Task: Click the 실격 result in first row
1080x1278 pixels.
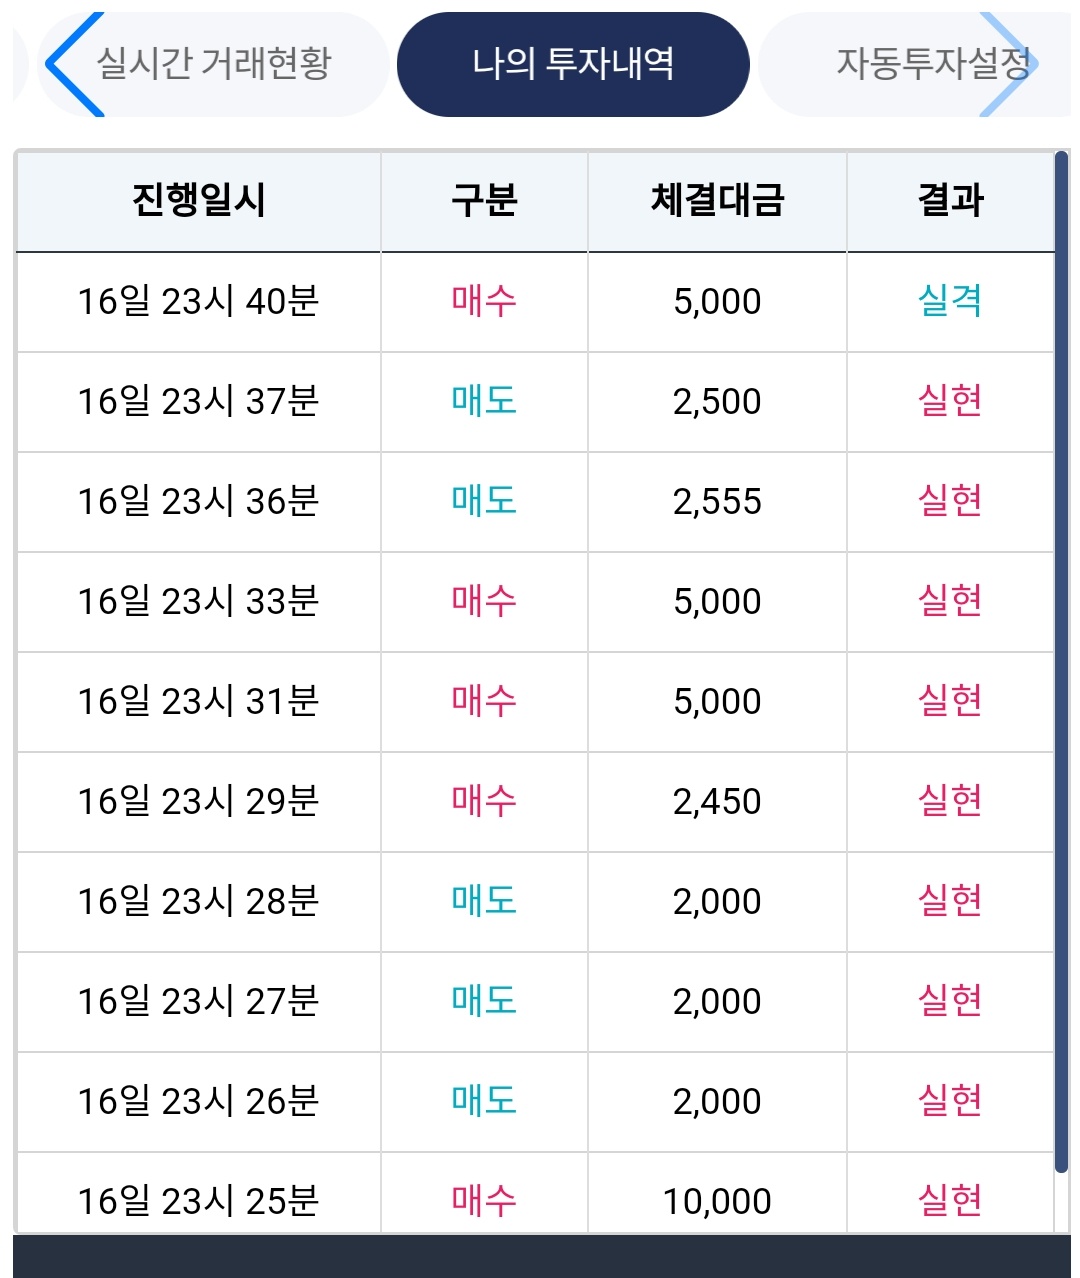Action: click(950, 301)
